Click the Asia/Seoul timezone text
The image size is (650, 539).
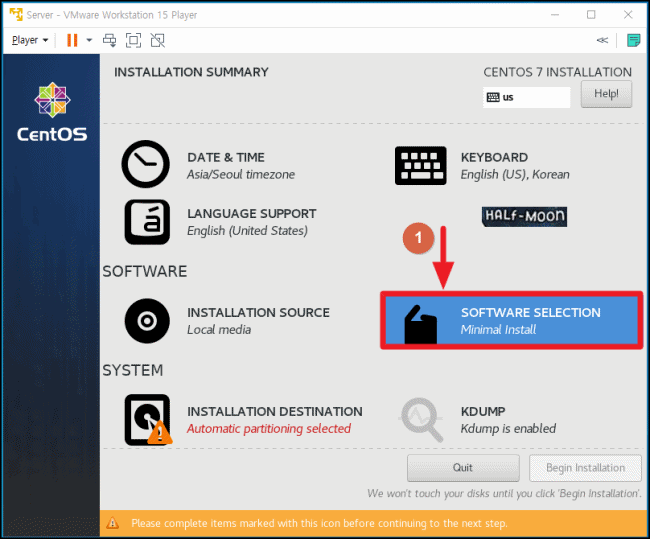(x=241, y=175)
